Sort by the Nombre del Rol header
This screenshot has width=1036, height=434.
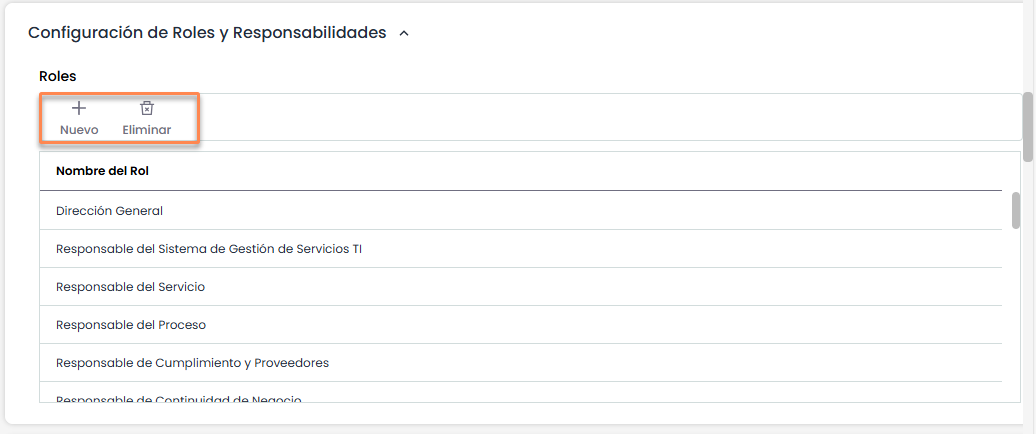(102, 171)
